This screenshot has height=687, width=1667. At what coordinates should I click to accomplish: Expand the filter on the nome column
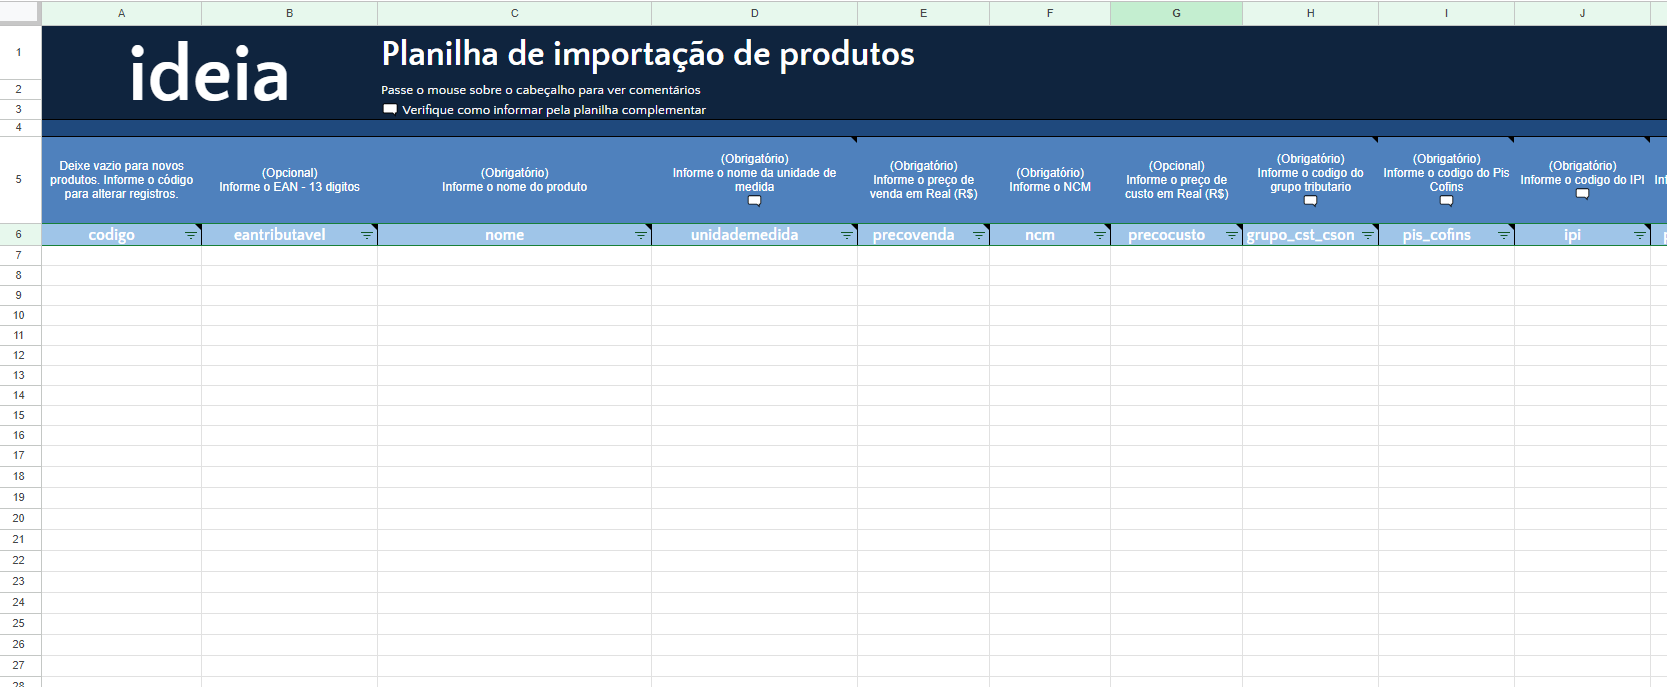point(641,235)
